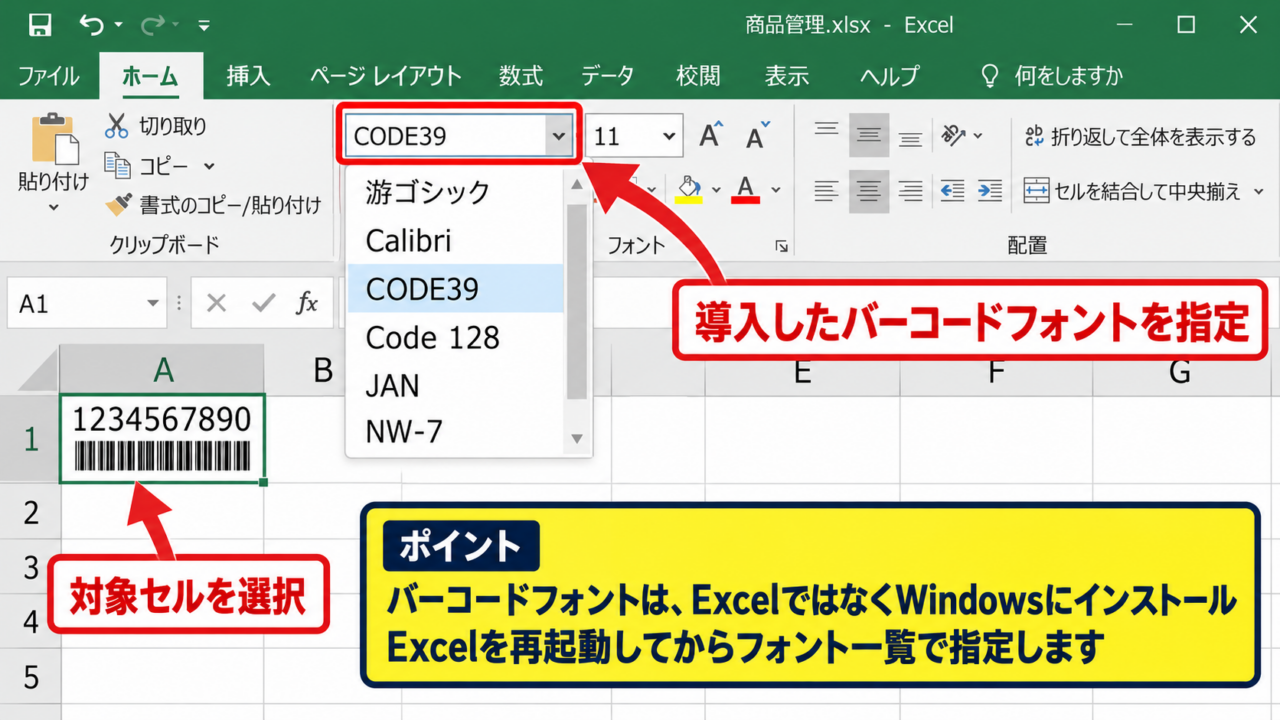This screenshot has width=1280, height=720.
Task: Select 游ゴシック from font list
Action: pos(455,191)
